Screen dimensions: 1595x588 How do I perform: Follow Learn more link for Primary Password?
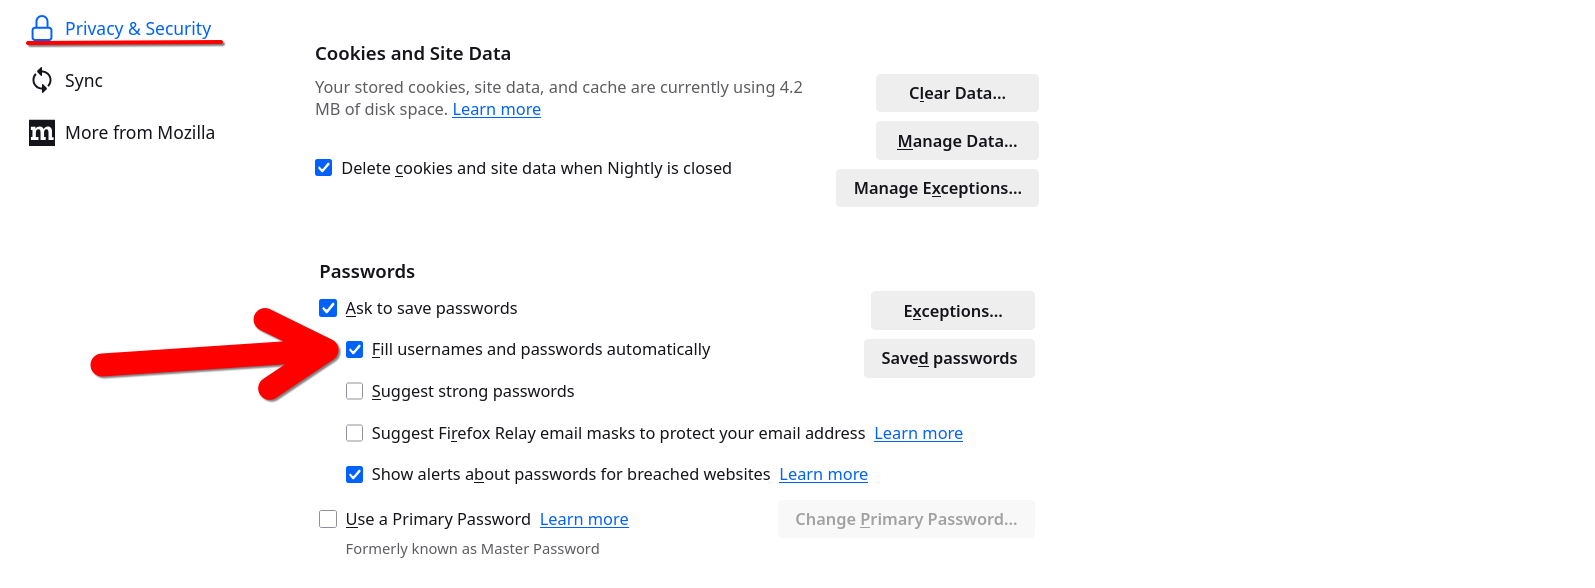(584, 519)
